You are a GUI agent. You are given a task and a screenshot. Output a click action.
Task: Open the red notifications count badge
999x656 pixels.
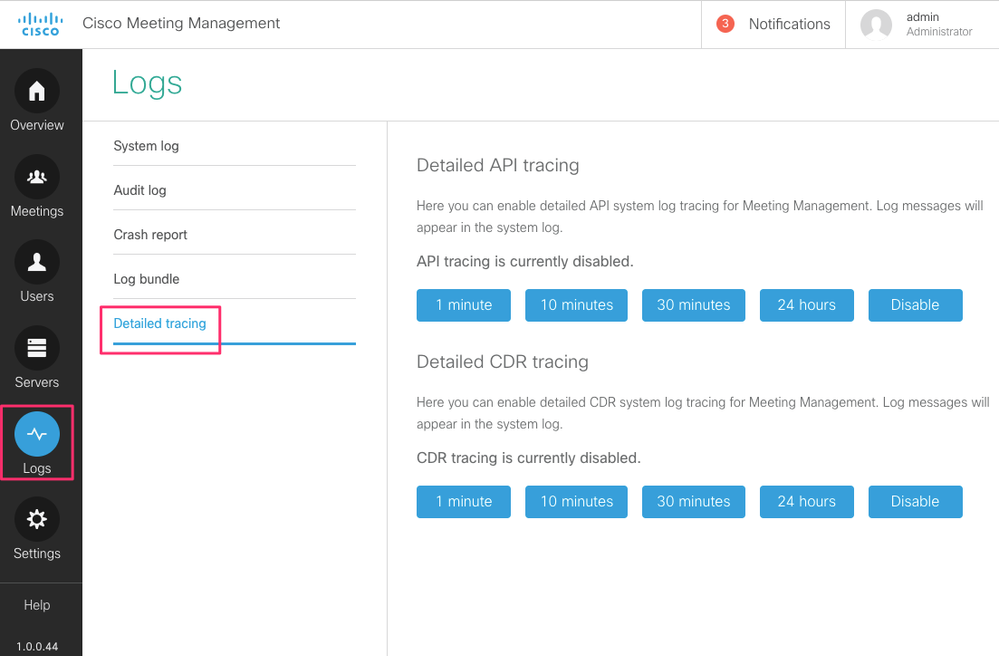click(725, 24)
